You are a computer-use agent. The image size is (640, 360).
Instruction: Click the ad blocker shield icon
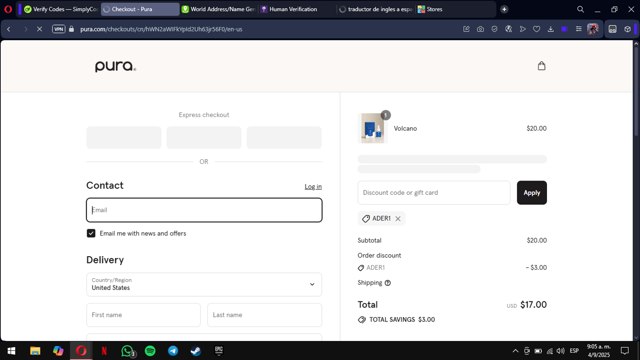tap(494, 29)
